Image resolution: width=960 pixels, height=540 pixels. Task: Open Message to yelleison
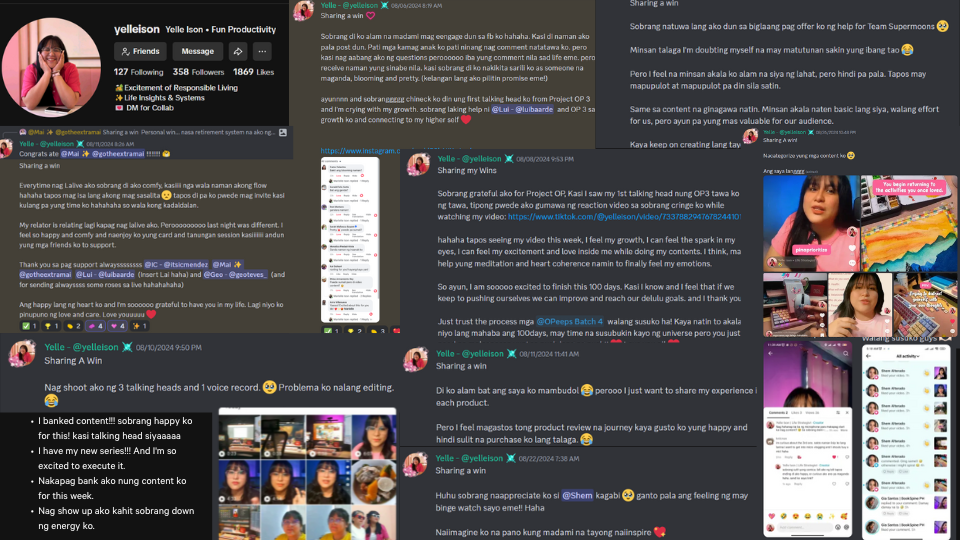click(197, 51)
